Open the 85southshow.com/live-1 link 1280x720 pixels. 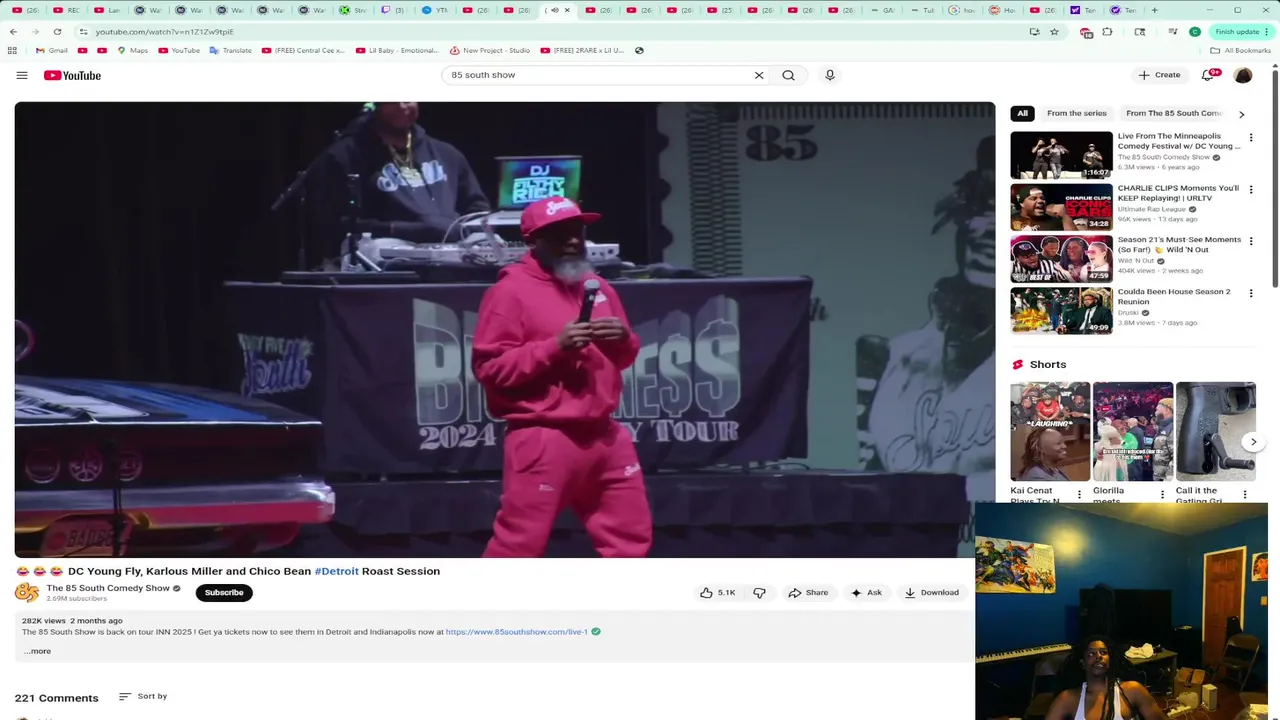coord(517,632)
